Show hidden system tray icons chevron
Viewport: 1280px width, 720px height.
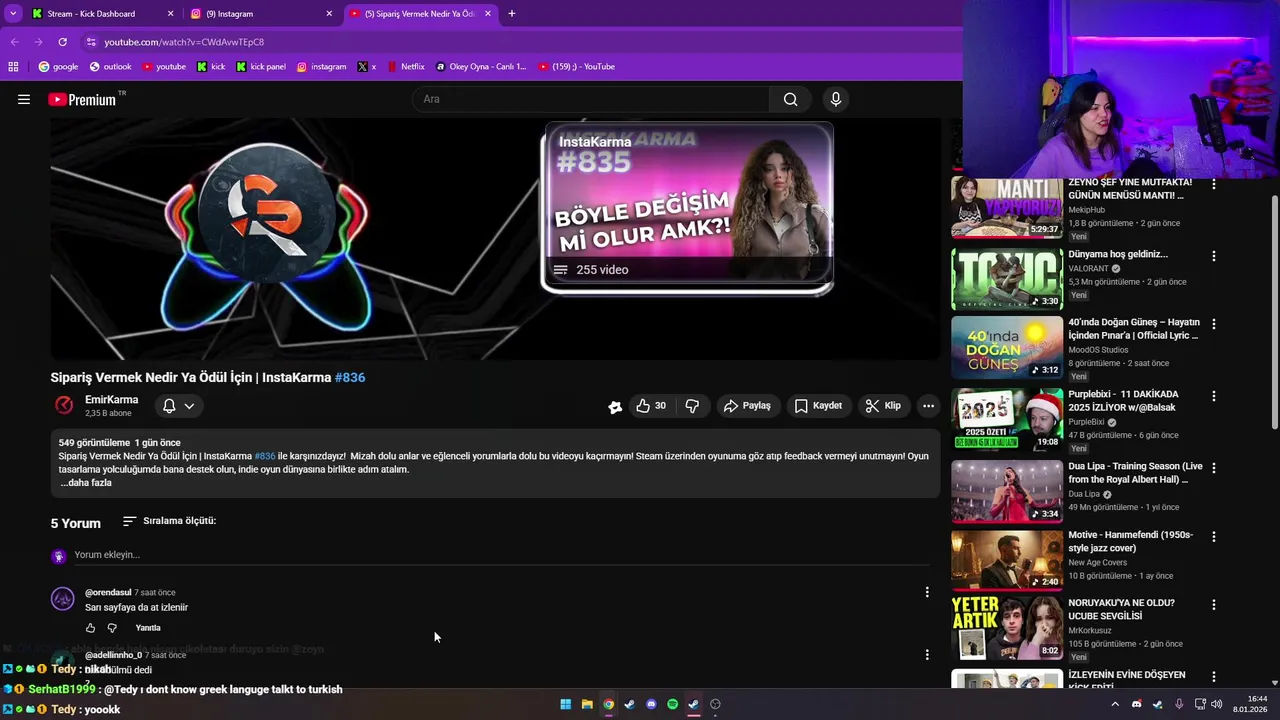pyautogui.click(x=1115, y=704)
